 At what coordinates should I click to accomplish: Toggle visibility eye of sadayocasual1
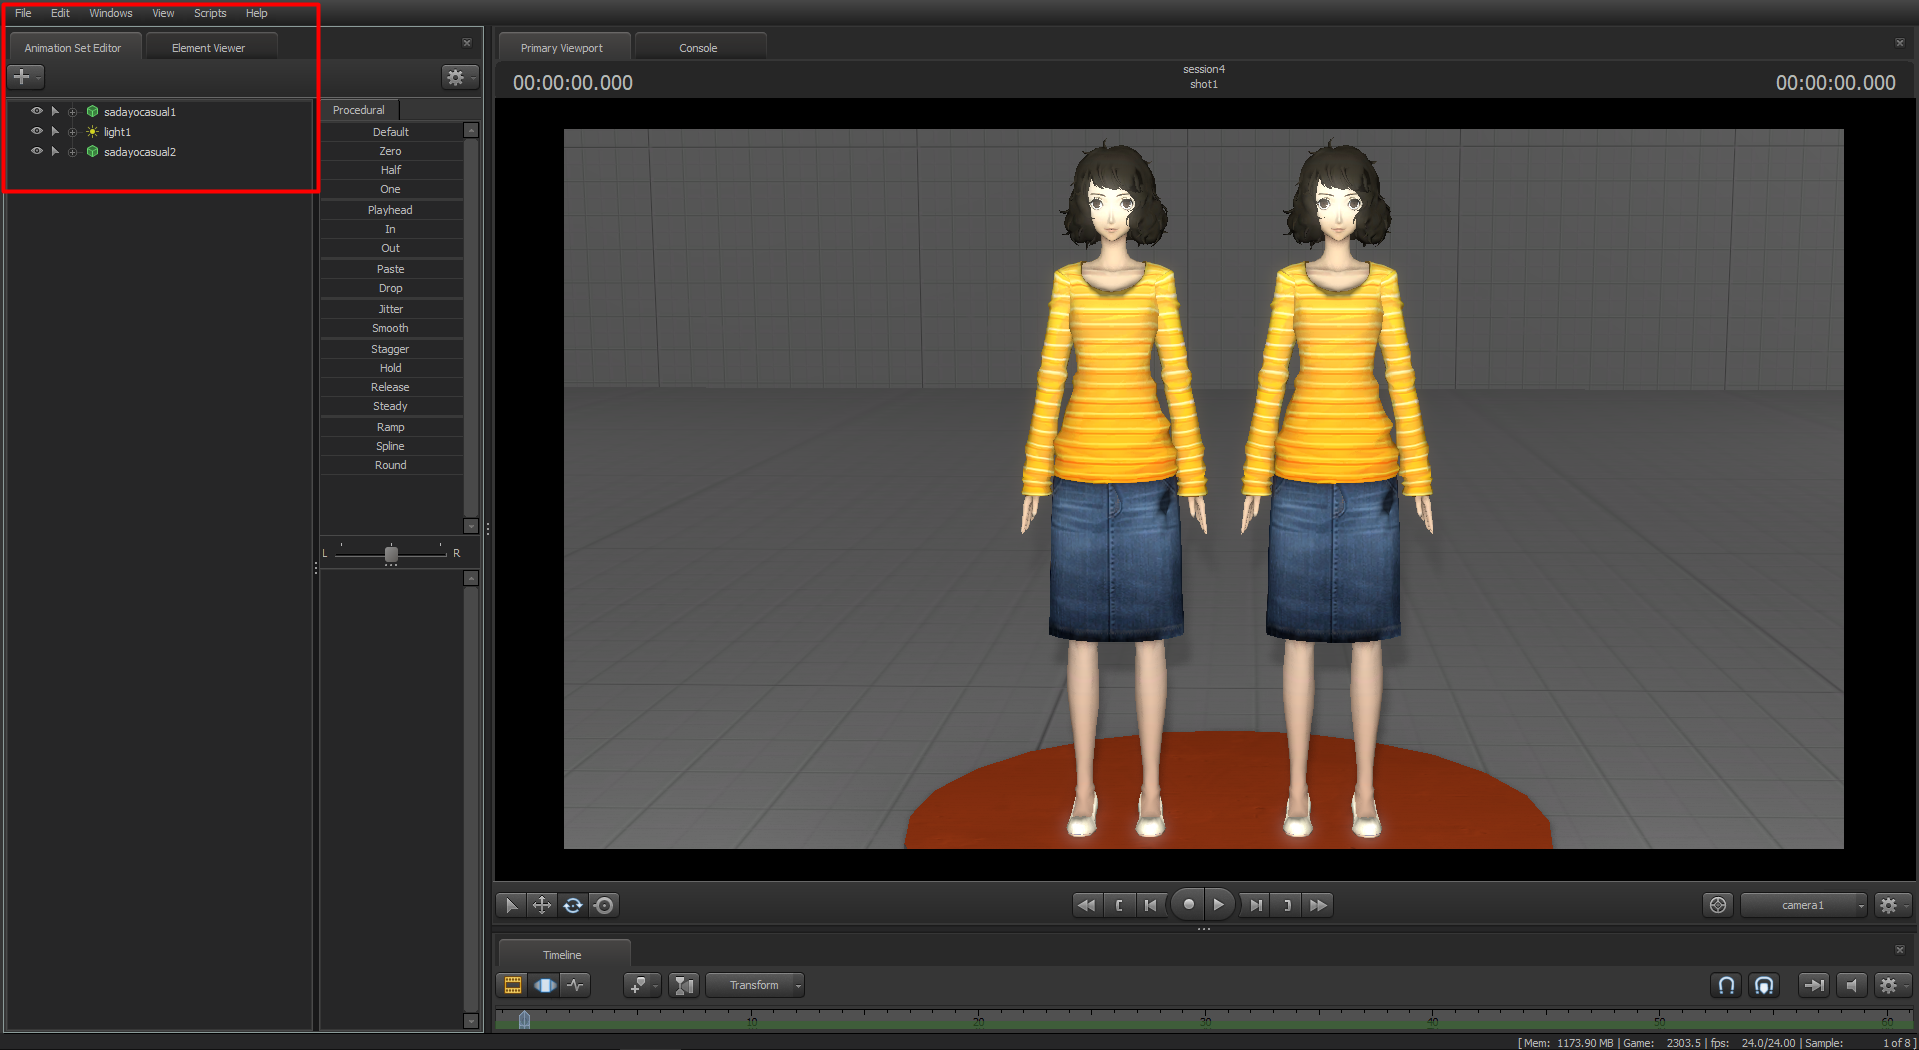(37, 111)
